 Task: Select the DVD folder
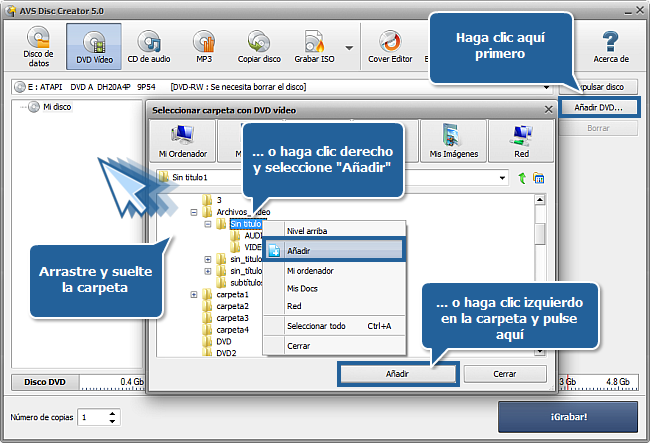click(x=224, y=341)
